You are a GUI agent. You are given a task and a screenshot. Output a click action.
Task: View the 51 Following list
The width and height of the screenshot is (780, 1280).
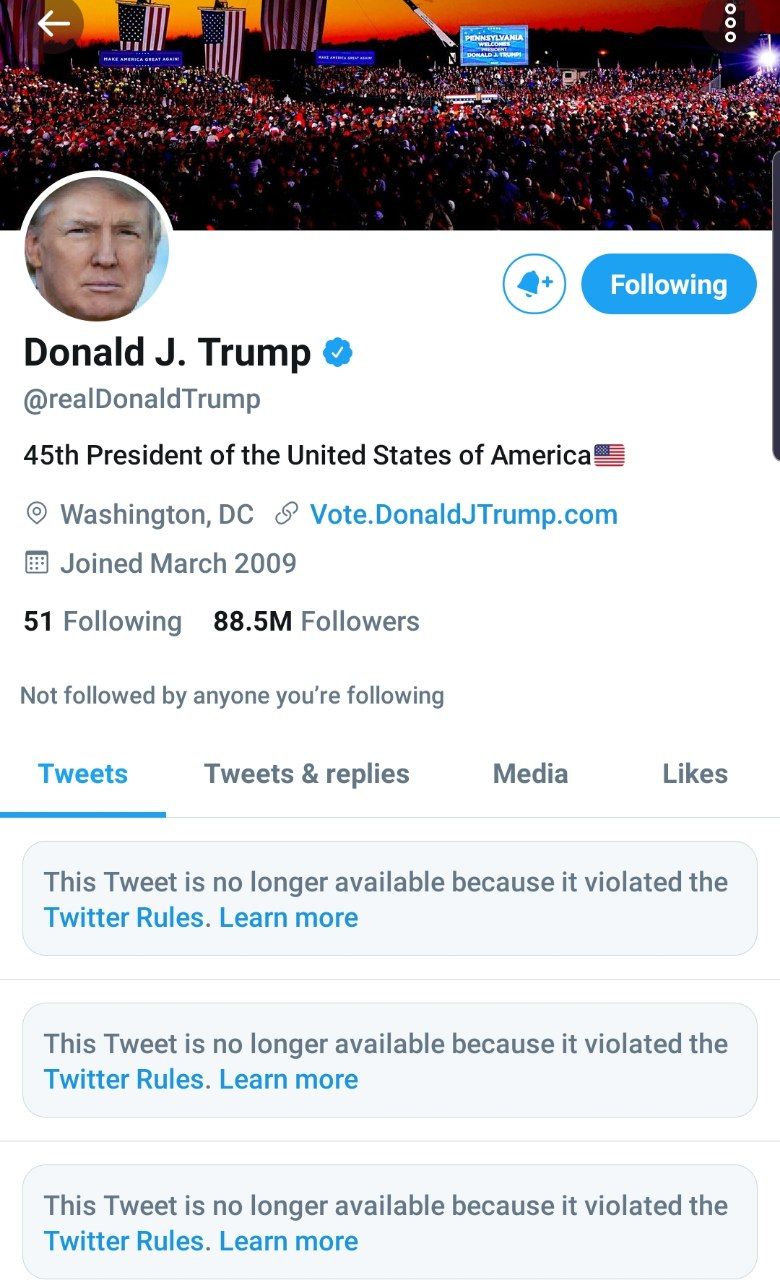coord(102,621)
